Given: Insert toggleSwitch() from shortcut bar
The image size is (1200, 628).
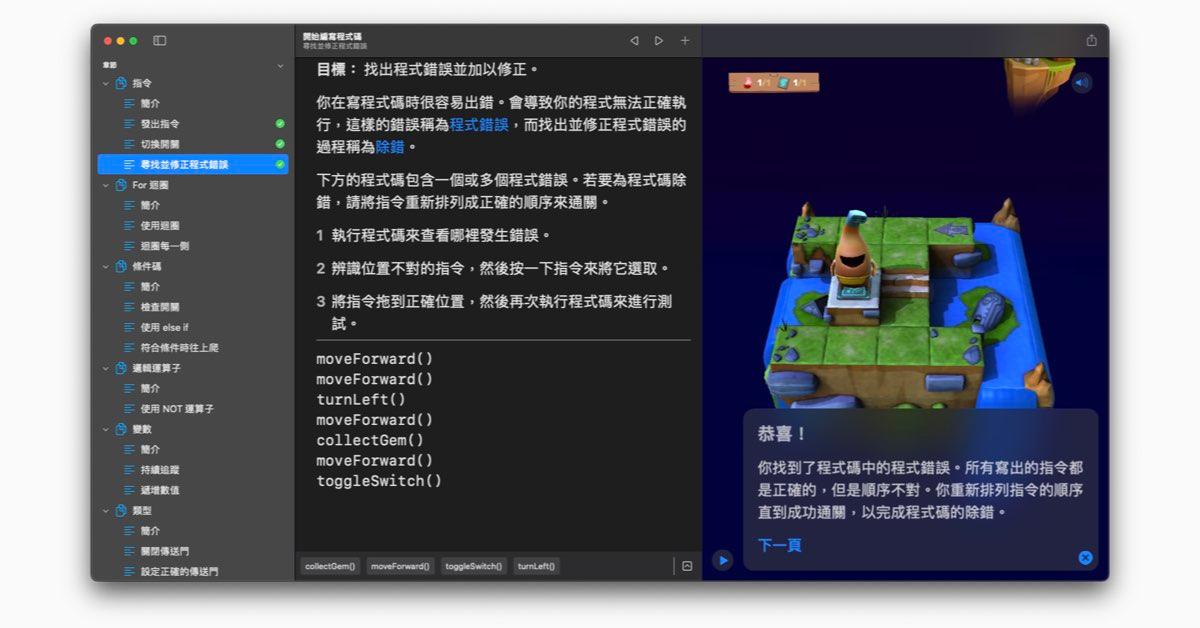Looking at the screenshot, I should click(x=473, y=566).
